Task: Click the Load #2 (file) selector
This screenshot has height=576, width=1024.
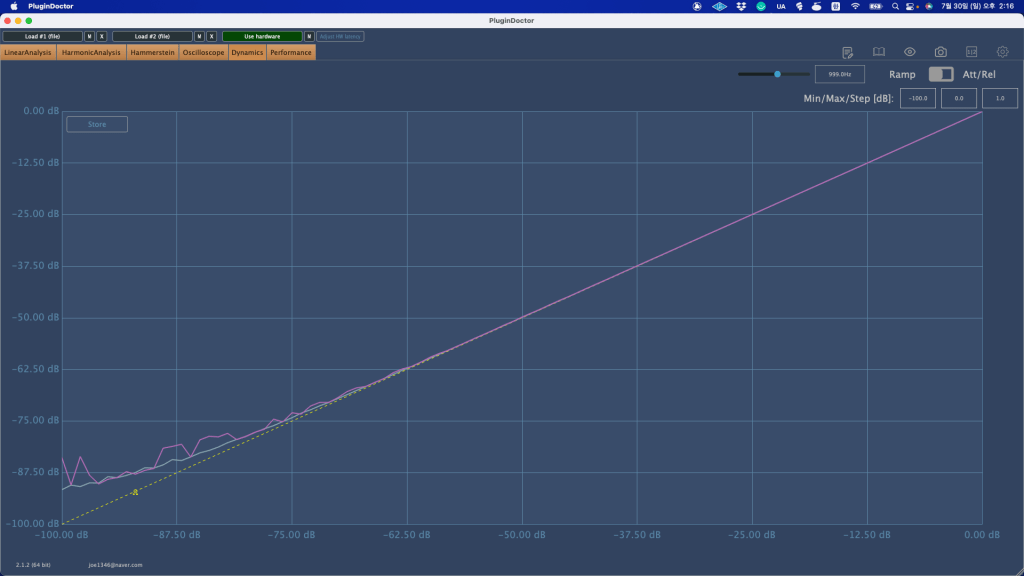Action: pos(152,36)
